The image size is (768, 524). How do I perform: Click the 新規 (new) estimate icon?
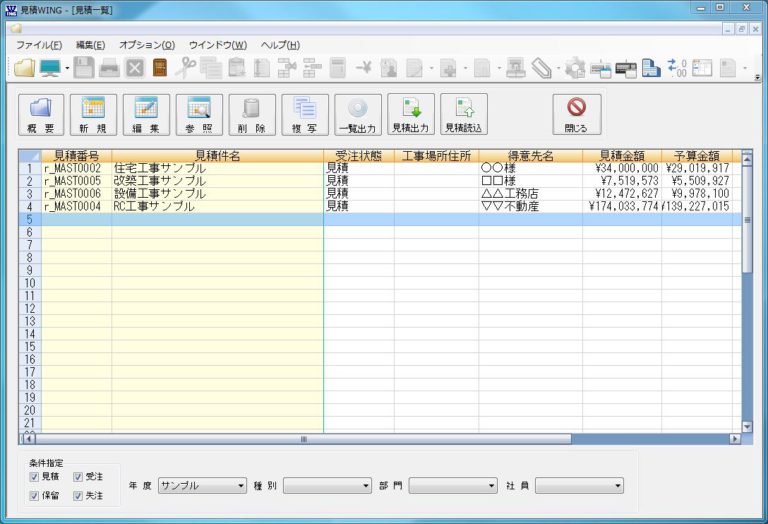click(x=93, y=115)
